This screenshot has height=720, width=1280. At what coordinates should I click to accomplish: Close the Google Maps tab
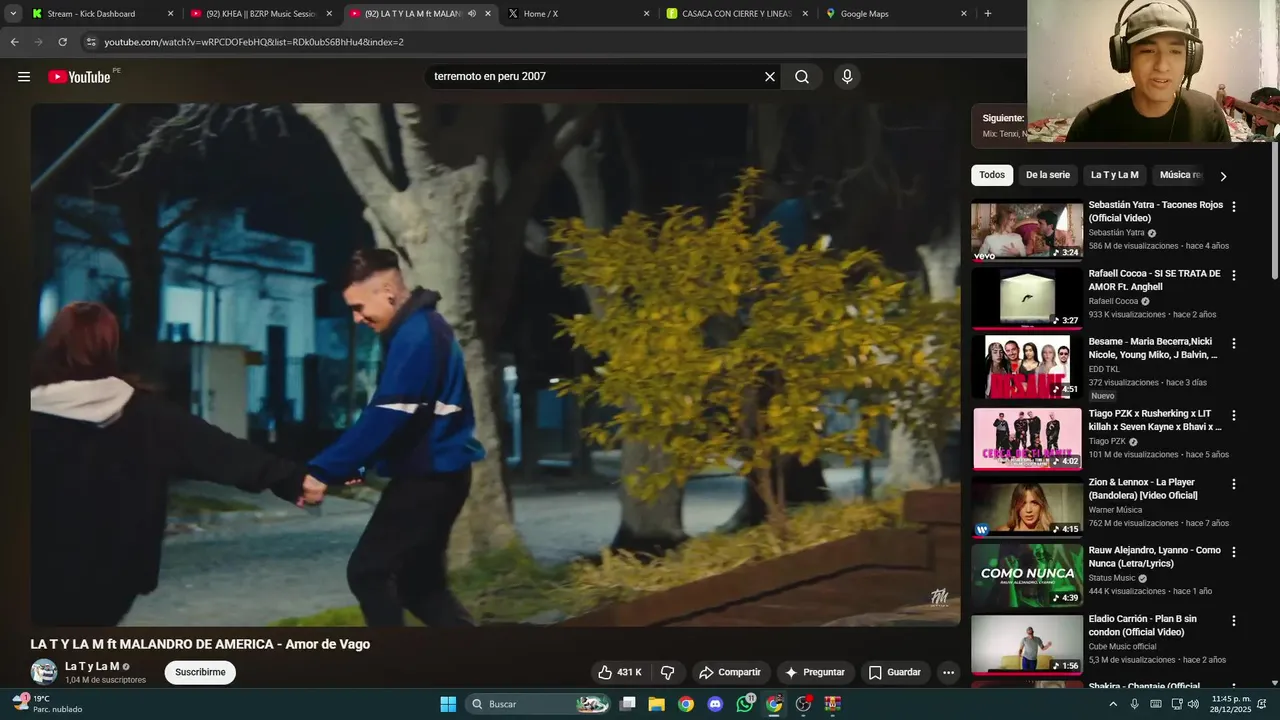(964, 14)
